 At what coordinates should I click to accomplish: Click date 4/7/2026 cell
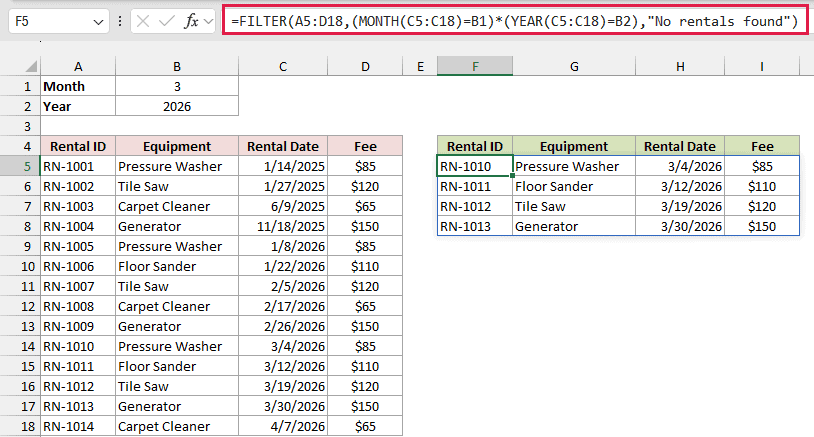coord(283,426)
